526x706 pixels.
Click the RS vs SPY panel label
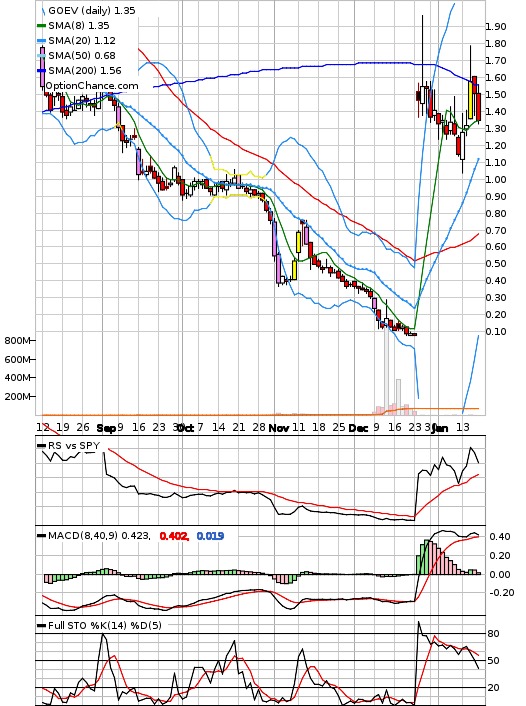74,445
